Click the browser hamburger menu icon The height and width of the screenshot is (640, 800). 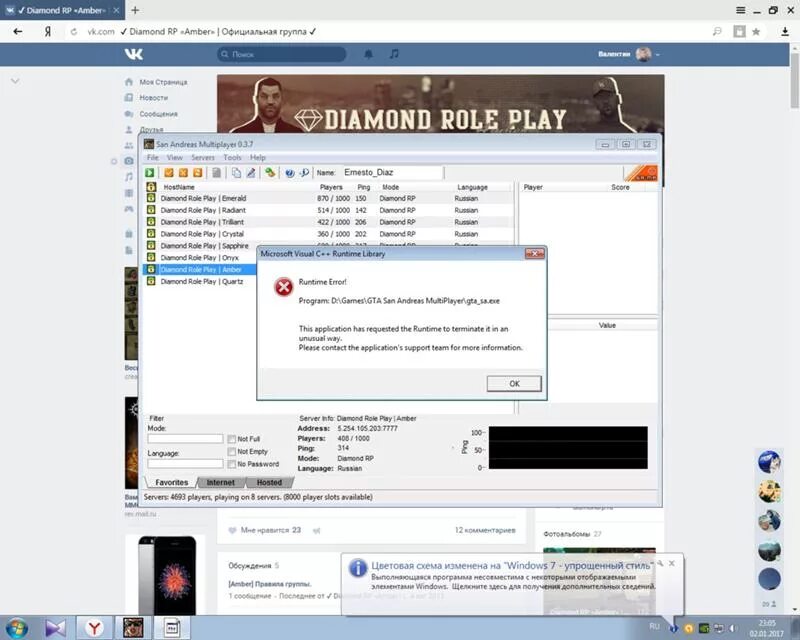(x=741, y=10)
